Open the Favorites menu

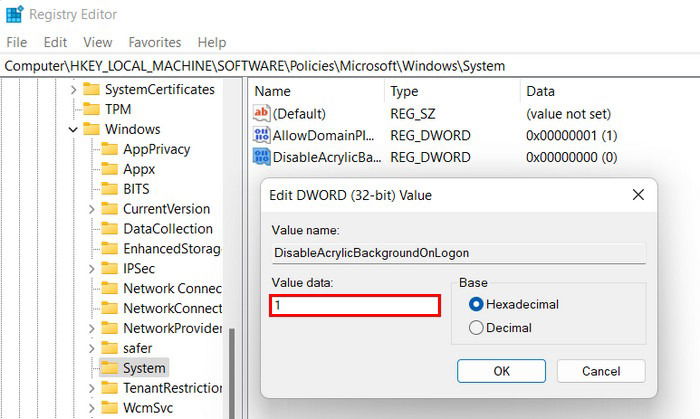coord(155,42)
